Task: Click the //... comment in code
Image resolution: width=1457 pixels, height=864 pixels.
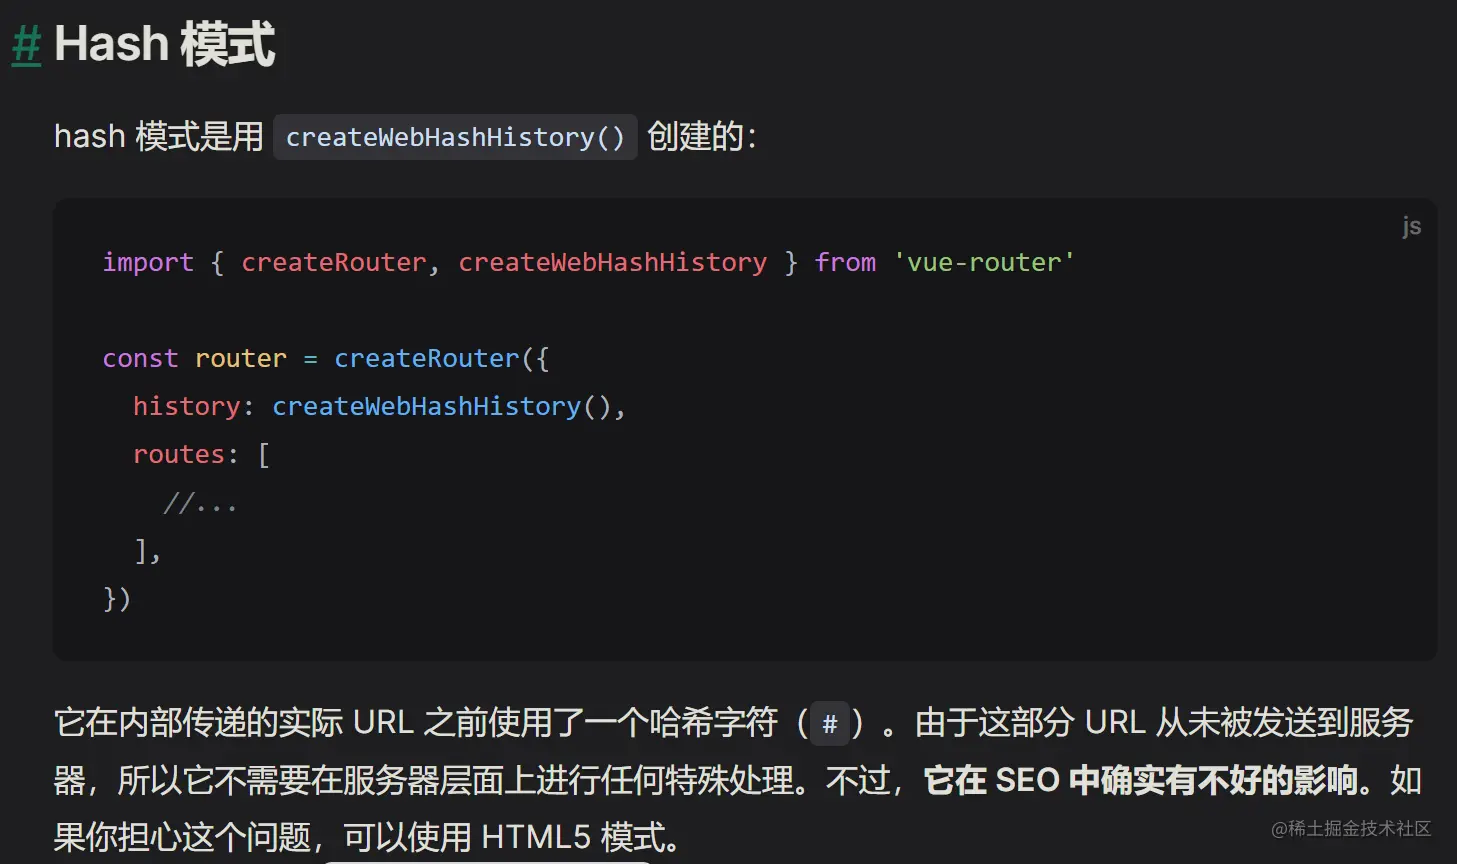Action: pyautogui.click(x=200, y=502)
